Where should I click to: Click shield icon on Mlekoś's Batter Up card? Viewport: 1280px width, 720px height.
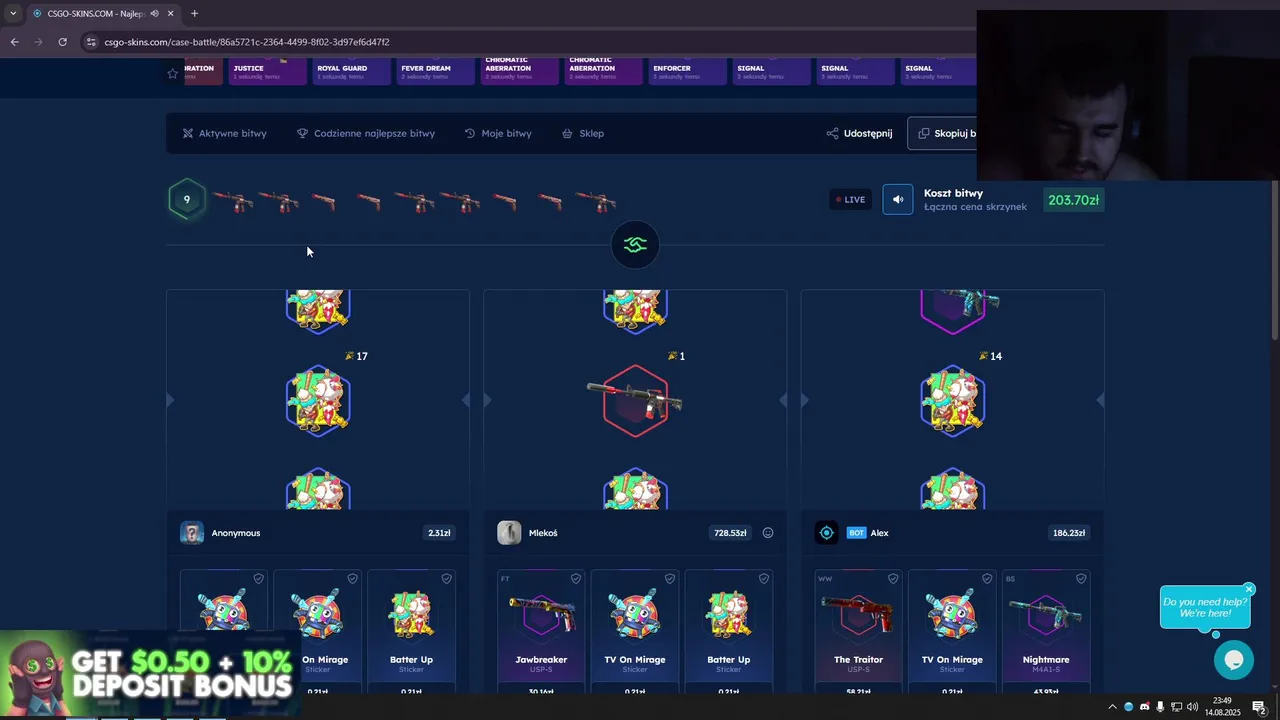point(764,578)
